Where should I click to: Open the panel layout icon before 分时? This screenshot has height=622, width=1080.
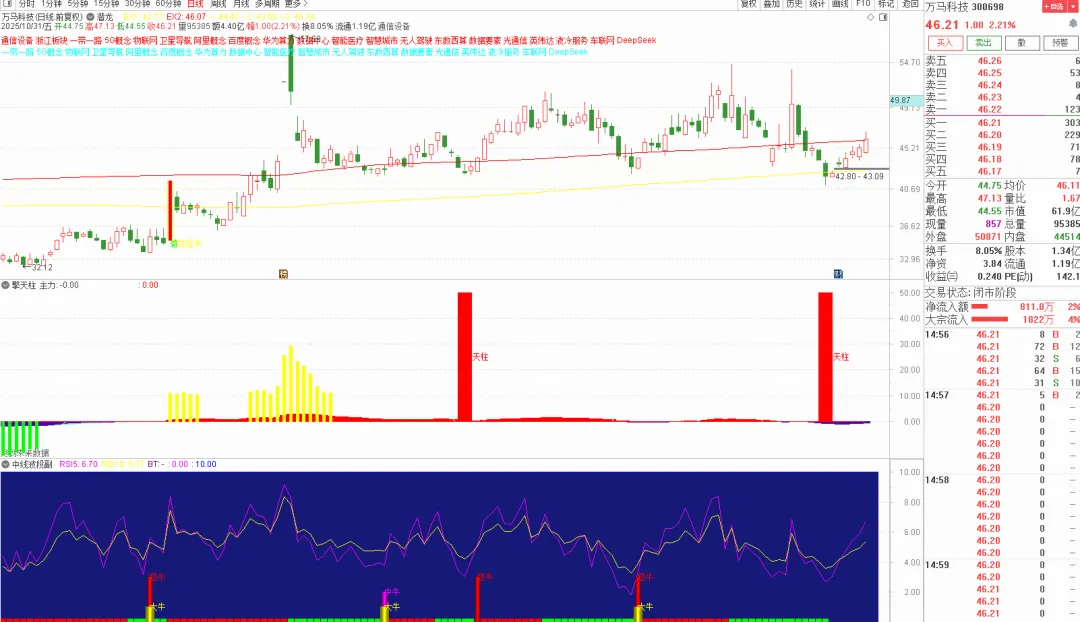(8, 3)
